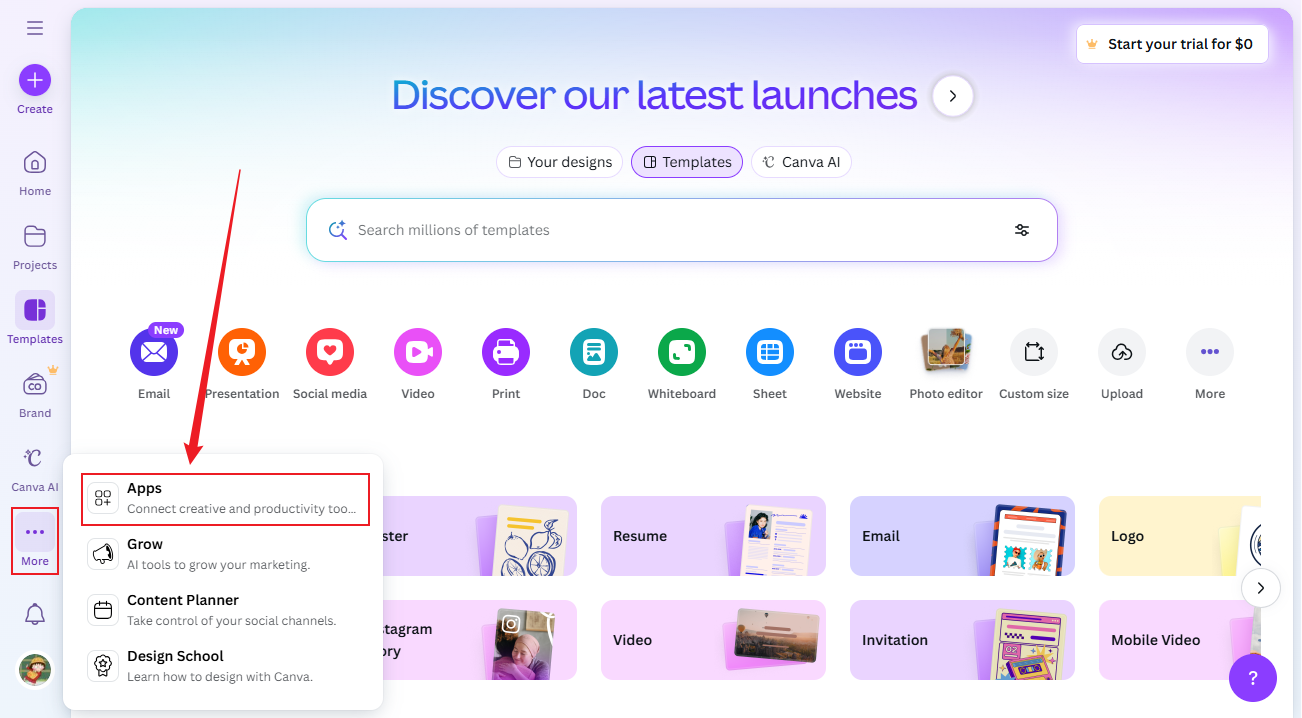Click Start your trial for $0
Viewport: 1302px width, 718px height.
(1171, 44)
